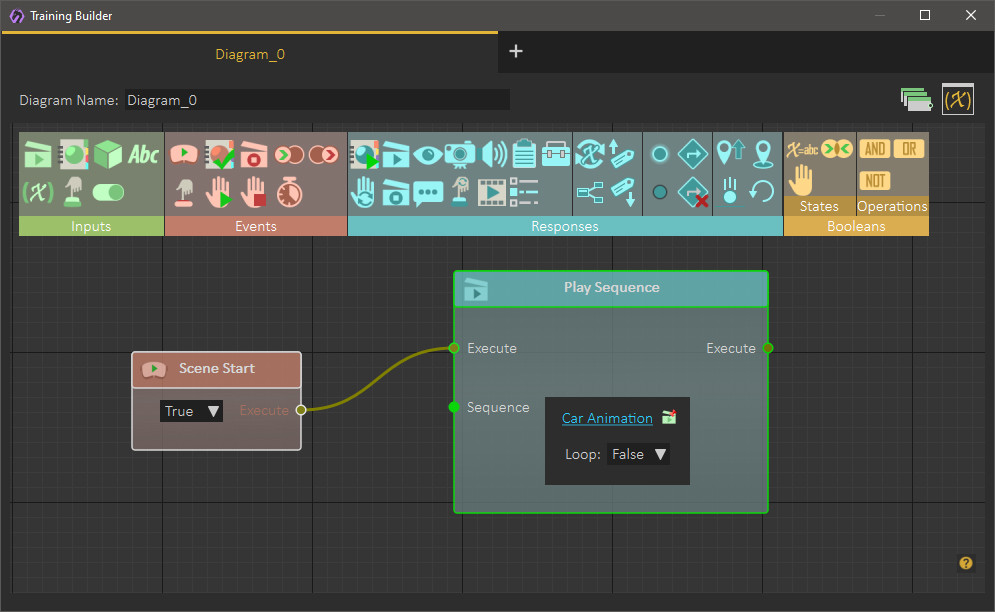
Task: Add the speaker sound response node
Action: click(x=494, y=154)
